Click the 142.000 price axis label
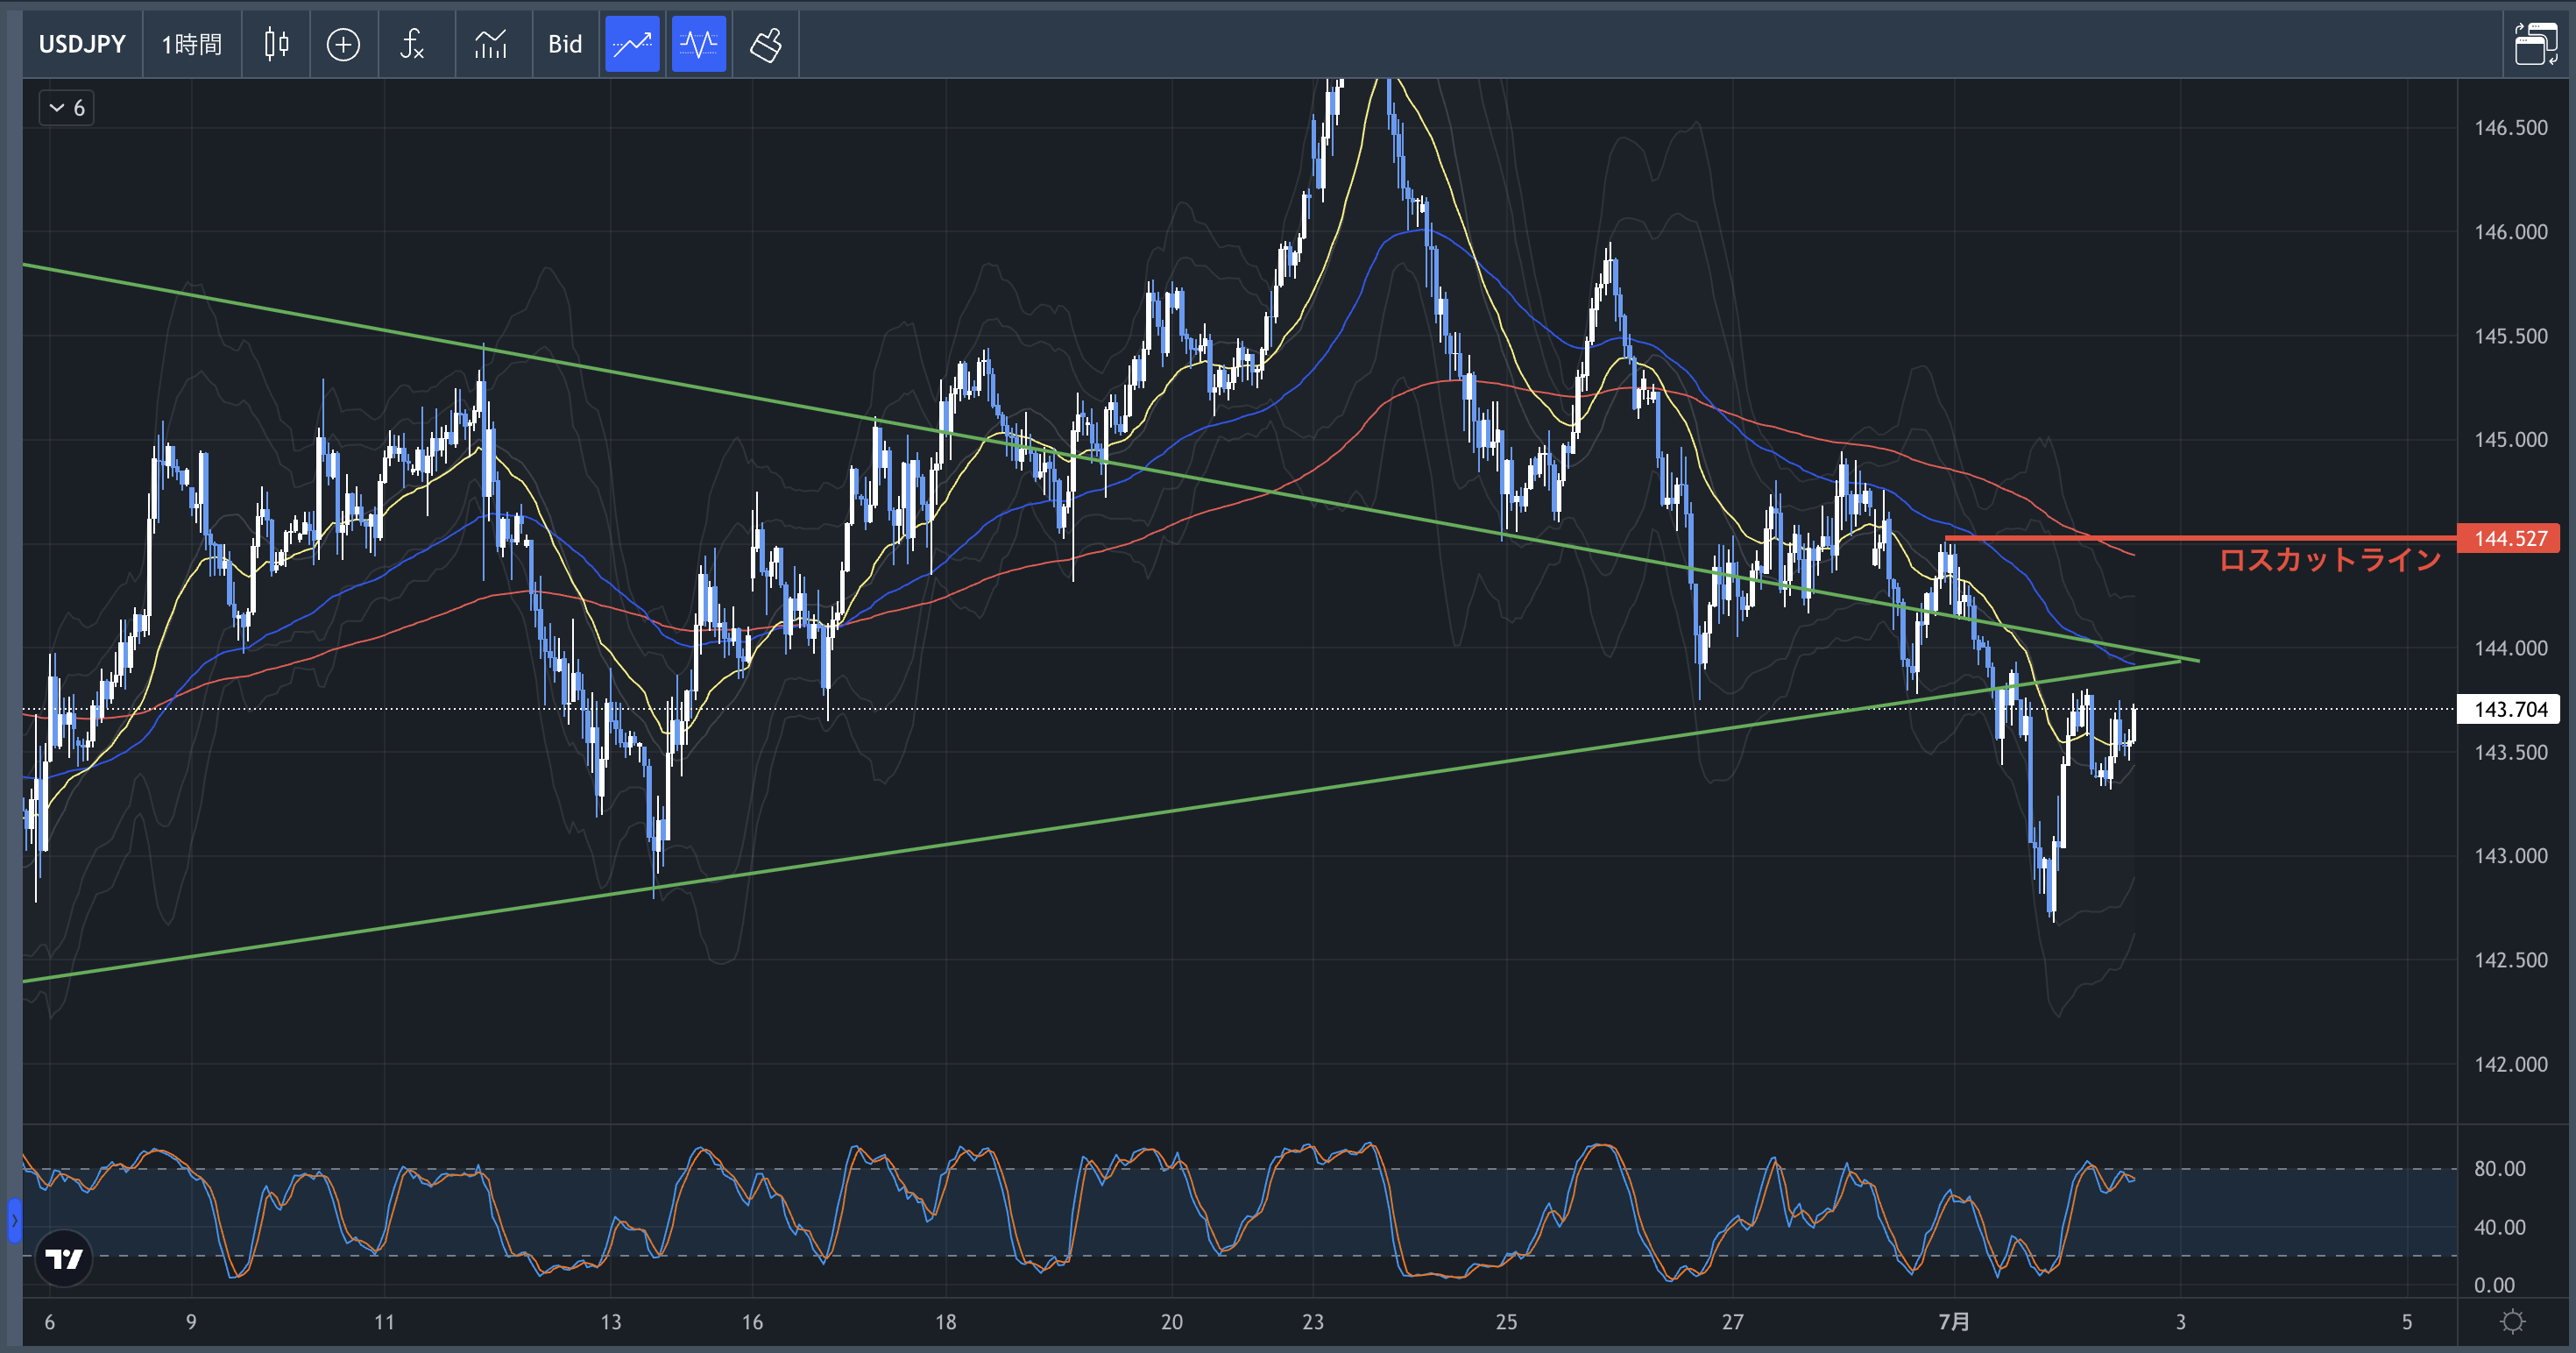 tap(2510, 1064)
